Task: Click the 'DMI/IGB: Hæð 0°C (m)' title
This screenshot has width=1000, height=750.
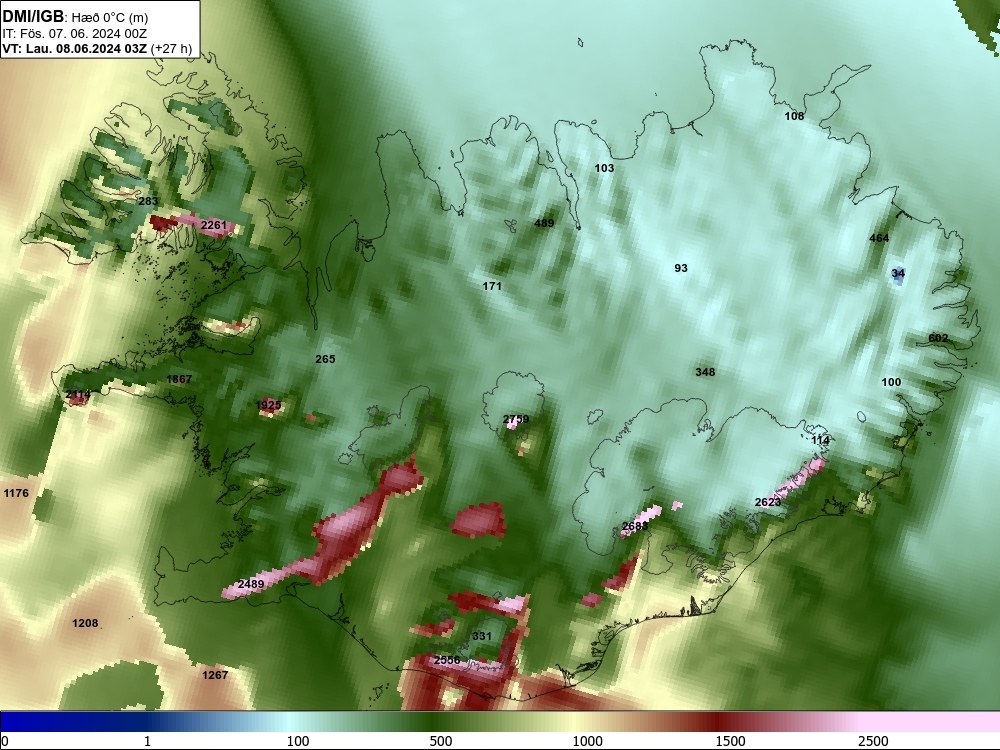Action: point(75,17)
